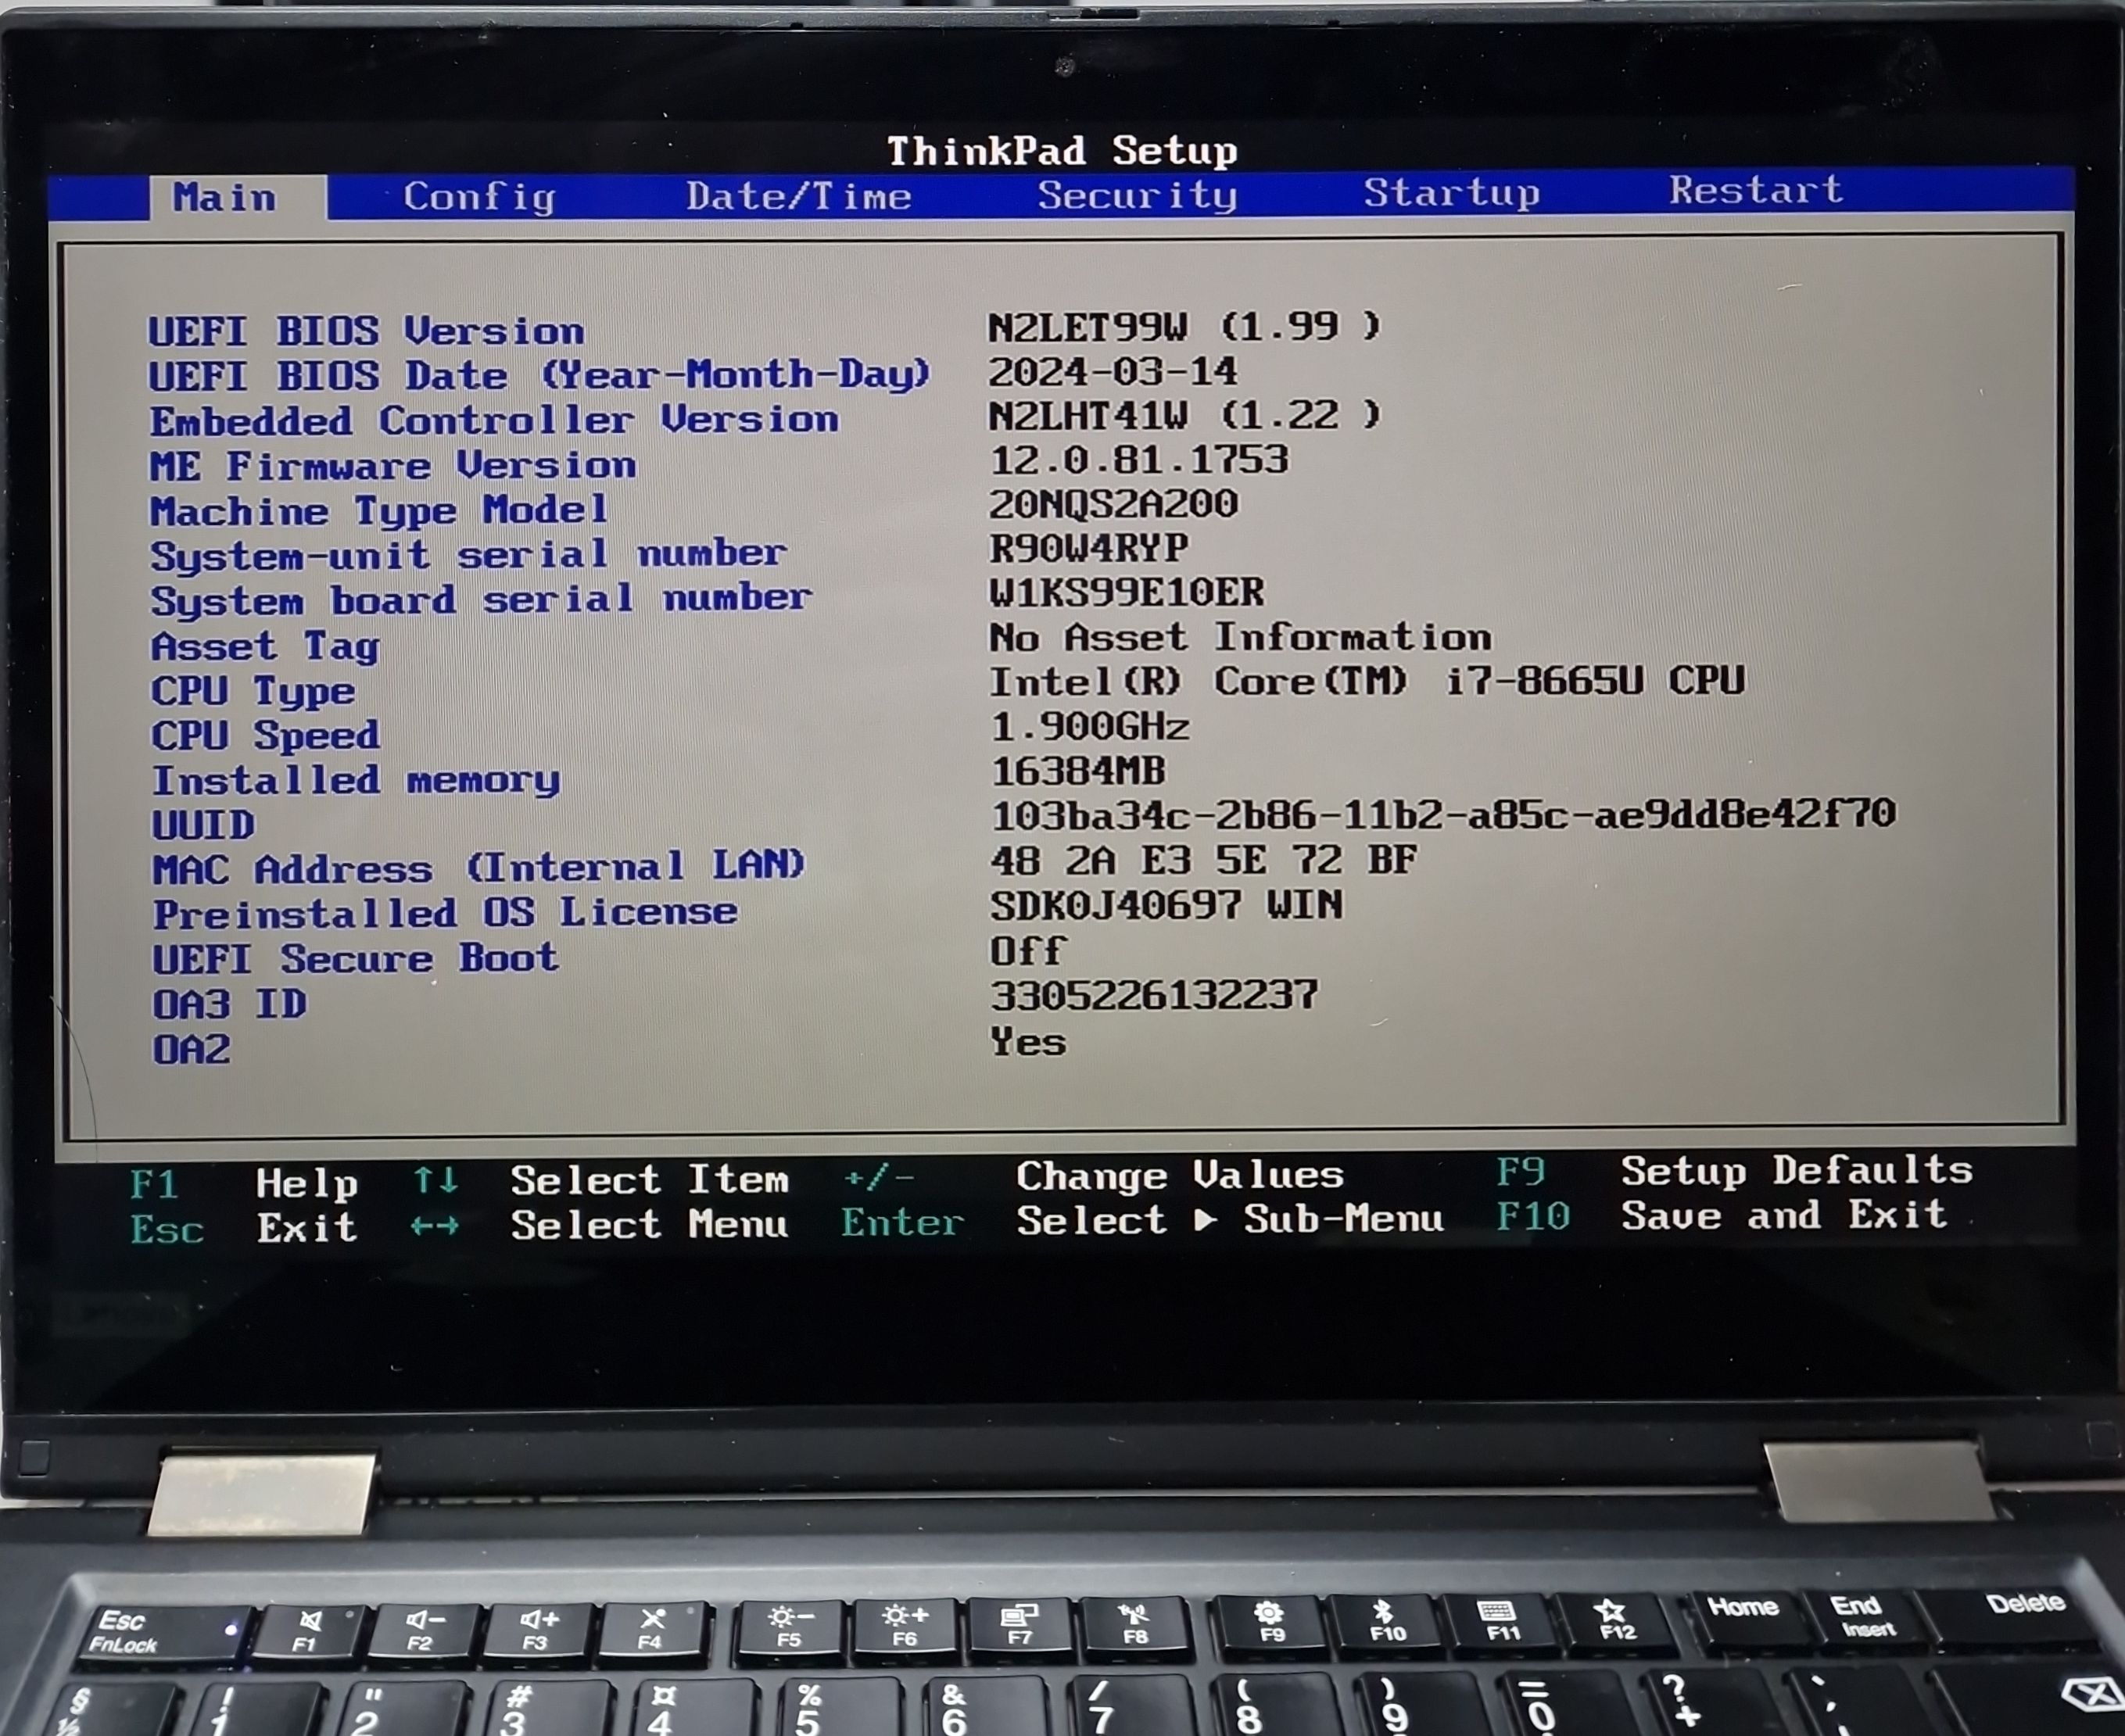Viewport: 2125px width, 1736px height.
Task: Click the Setup Defaults legend
Action: pyautogui.click(x=1797, y=1169)
